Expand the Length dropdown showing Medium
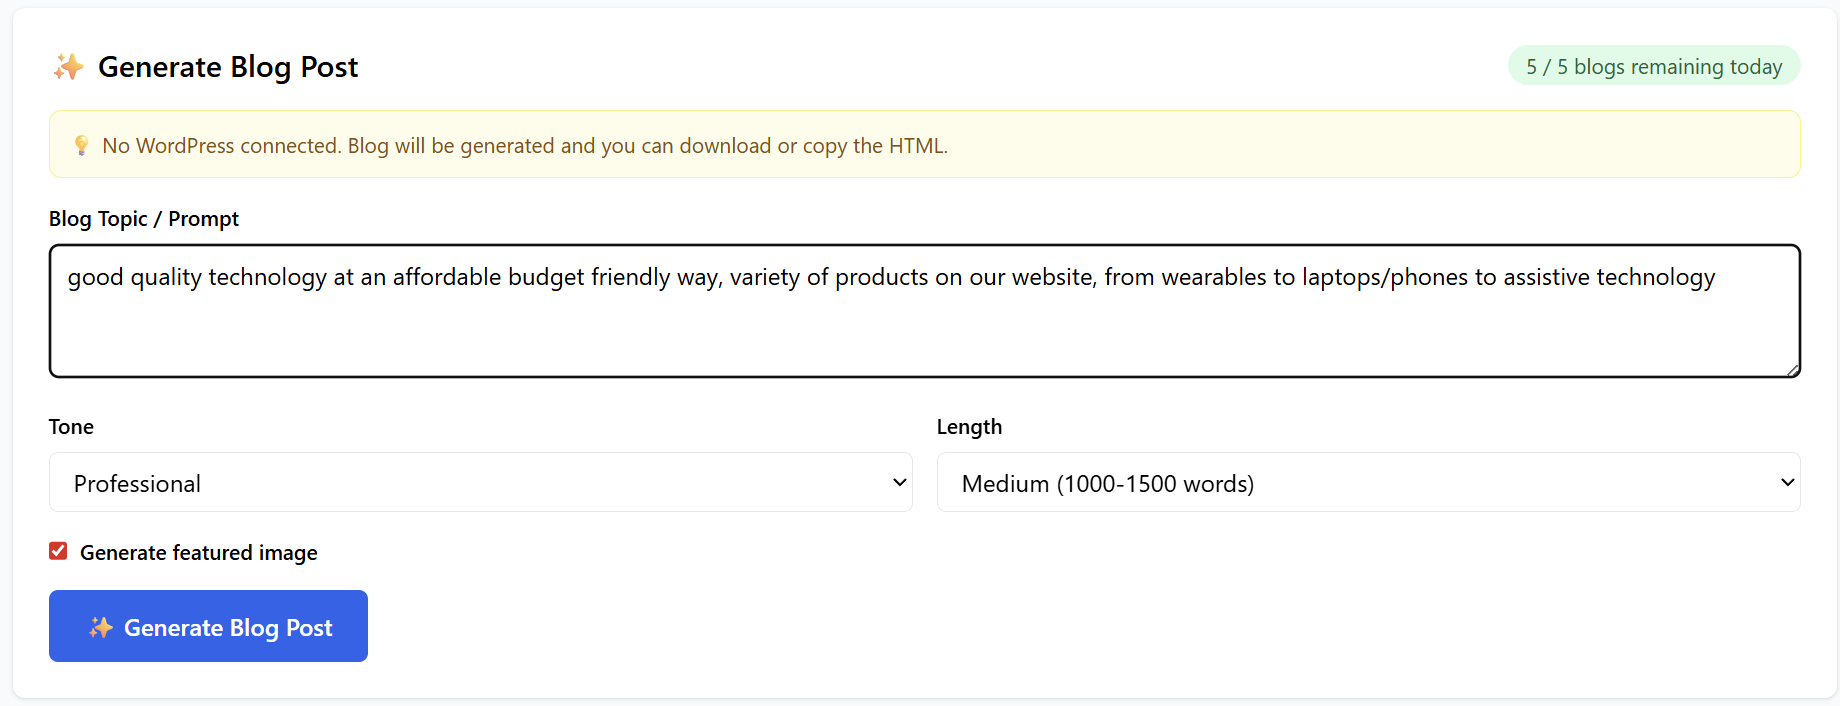1840x706 pixels. pyautogui.click(x=1367, y=483)
